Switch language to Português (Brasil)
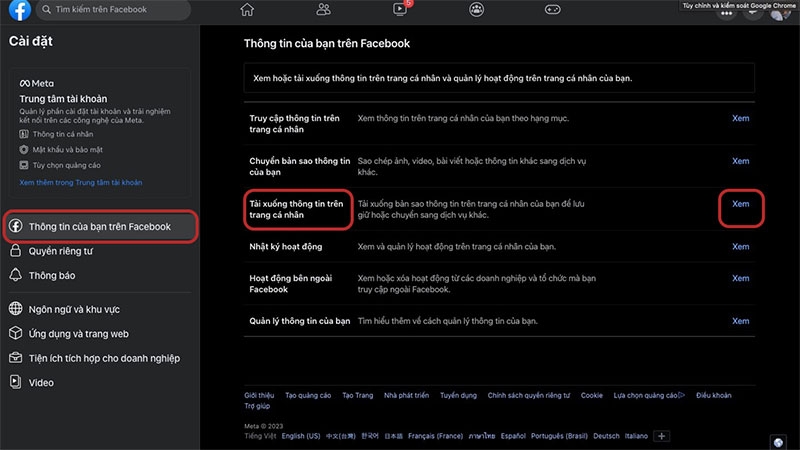This screenshot has height=450, width=800. point(559,436)
